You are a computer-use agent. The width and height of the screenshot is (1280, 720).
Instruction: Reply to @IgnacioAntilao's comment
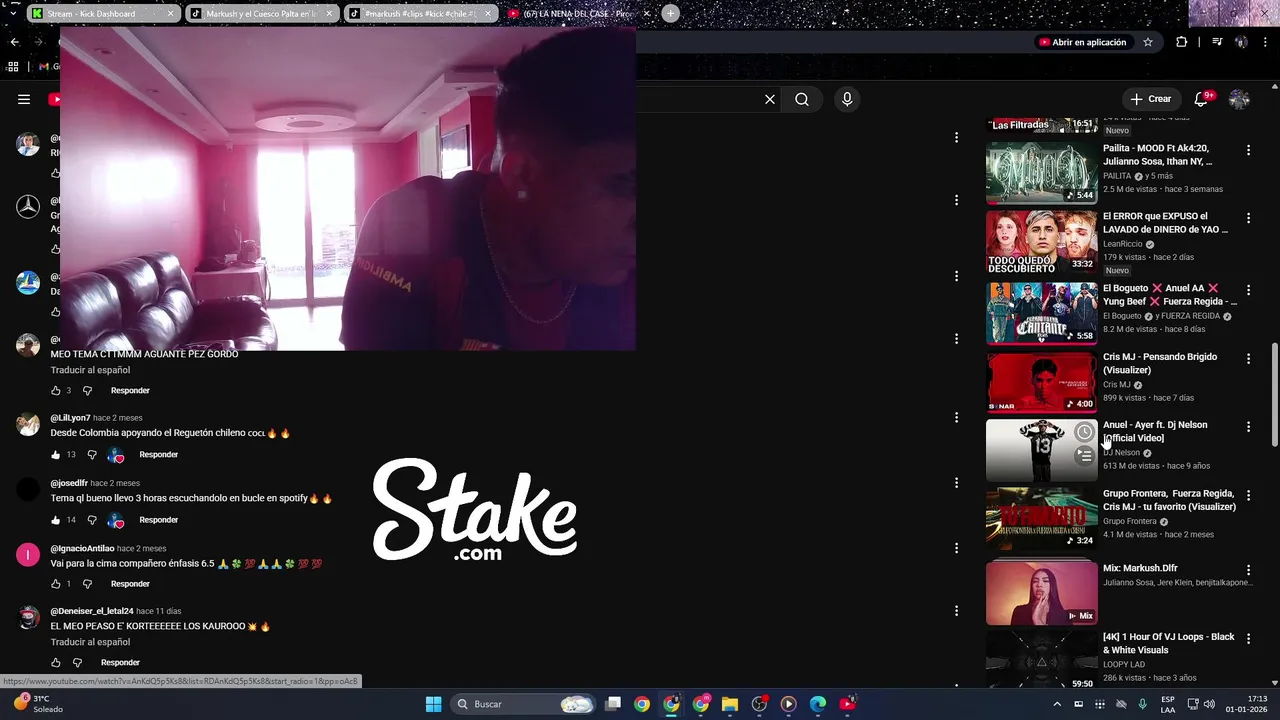click(130, 584)
